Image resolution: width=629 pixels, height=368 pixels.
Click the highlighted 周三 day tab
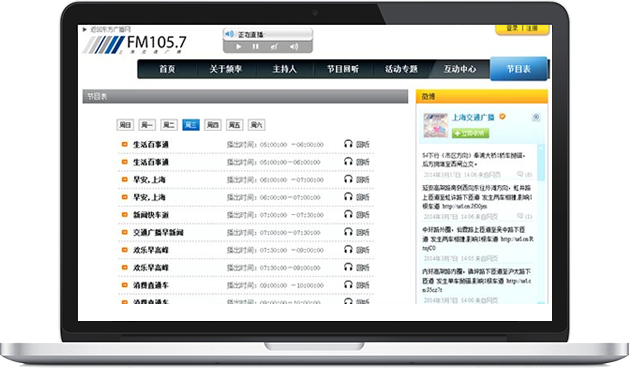191,125
